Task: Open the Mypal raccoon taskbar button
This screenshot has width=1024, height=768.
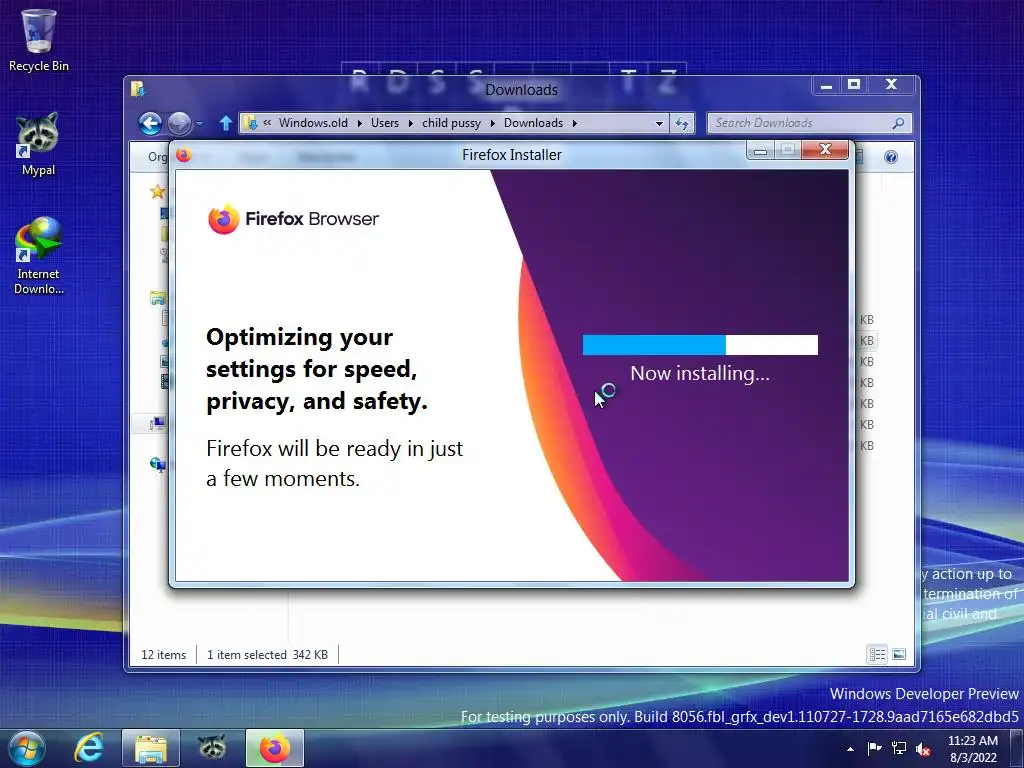Action: tap(212, 748)
